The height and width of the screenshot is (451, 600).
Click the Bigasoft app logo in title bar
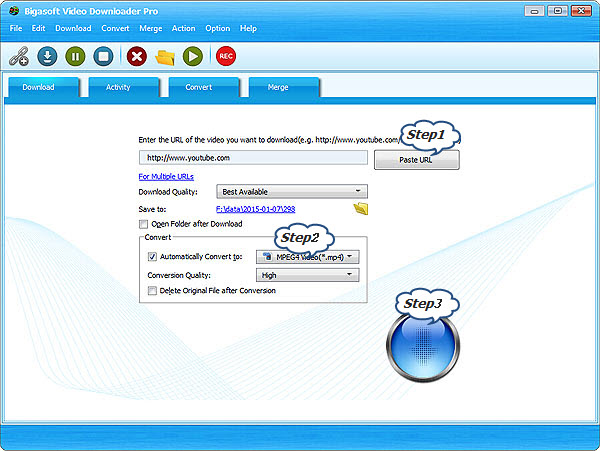[x=14, y=11]
